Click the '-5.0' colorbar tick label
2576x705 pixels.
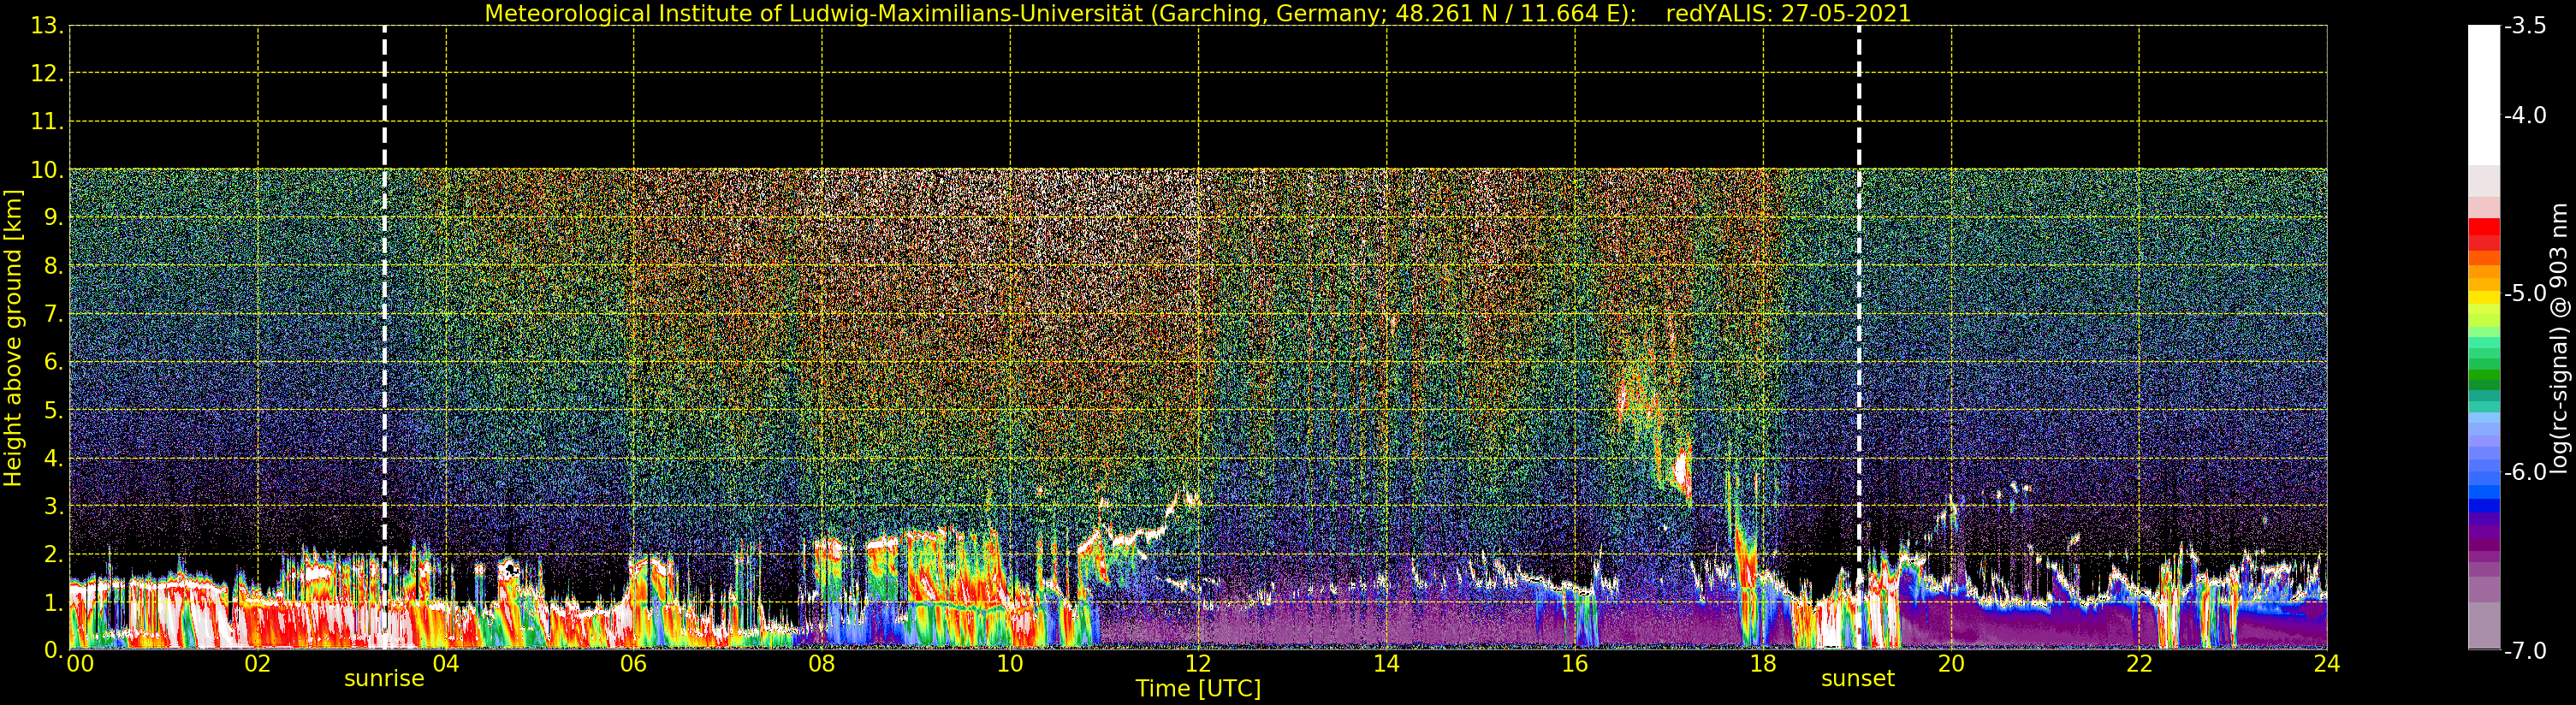2525,293
